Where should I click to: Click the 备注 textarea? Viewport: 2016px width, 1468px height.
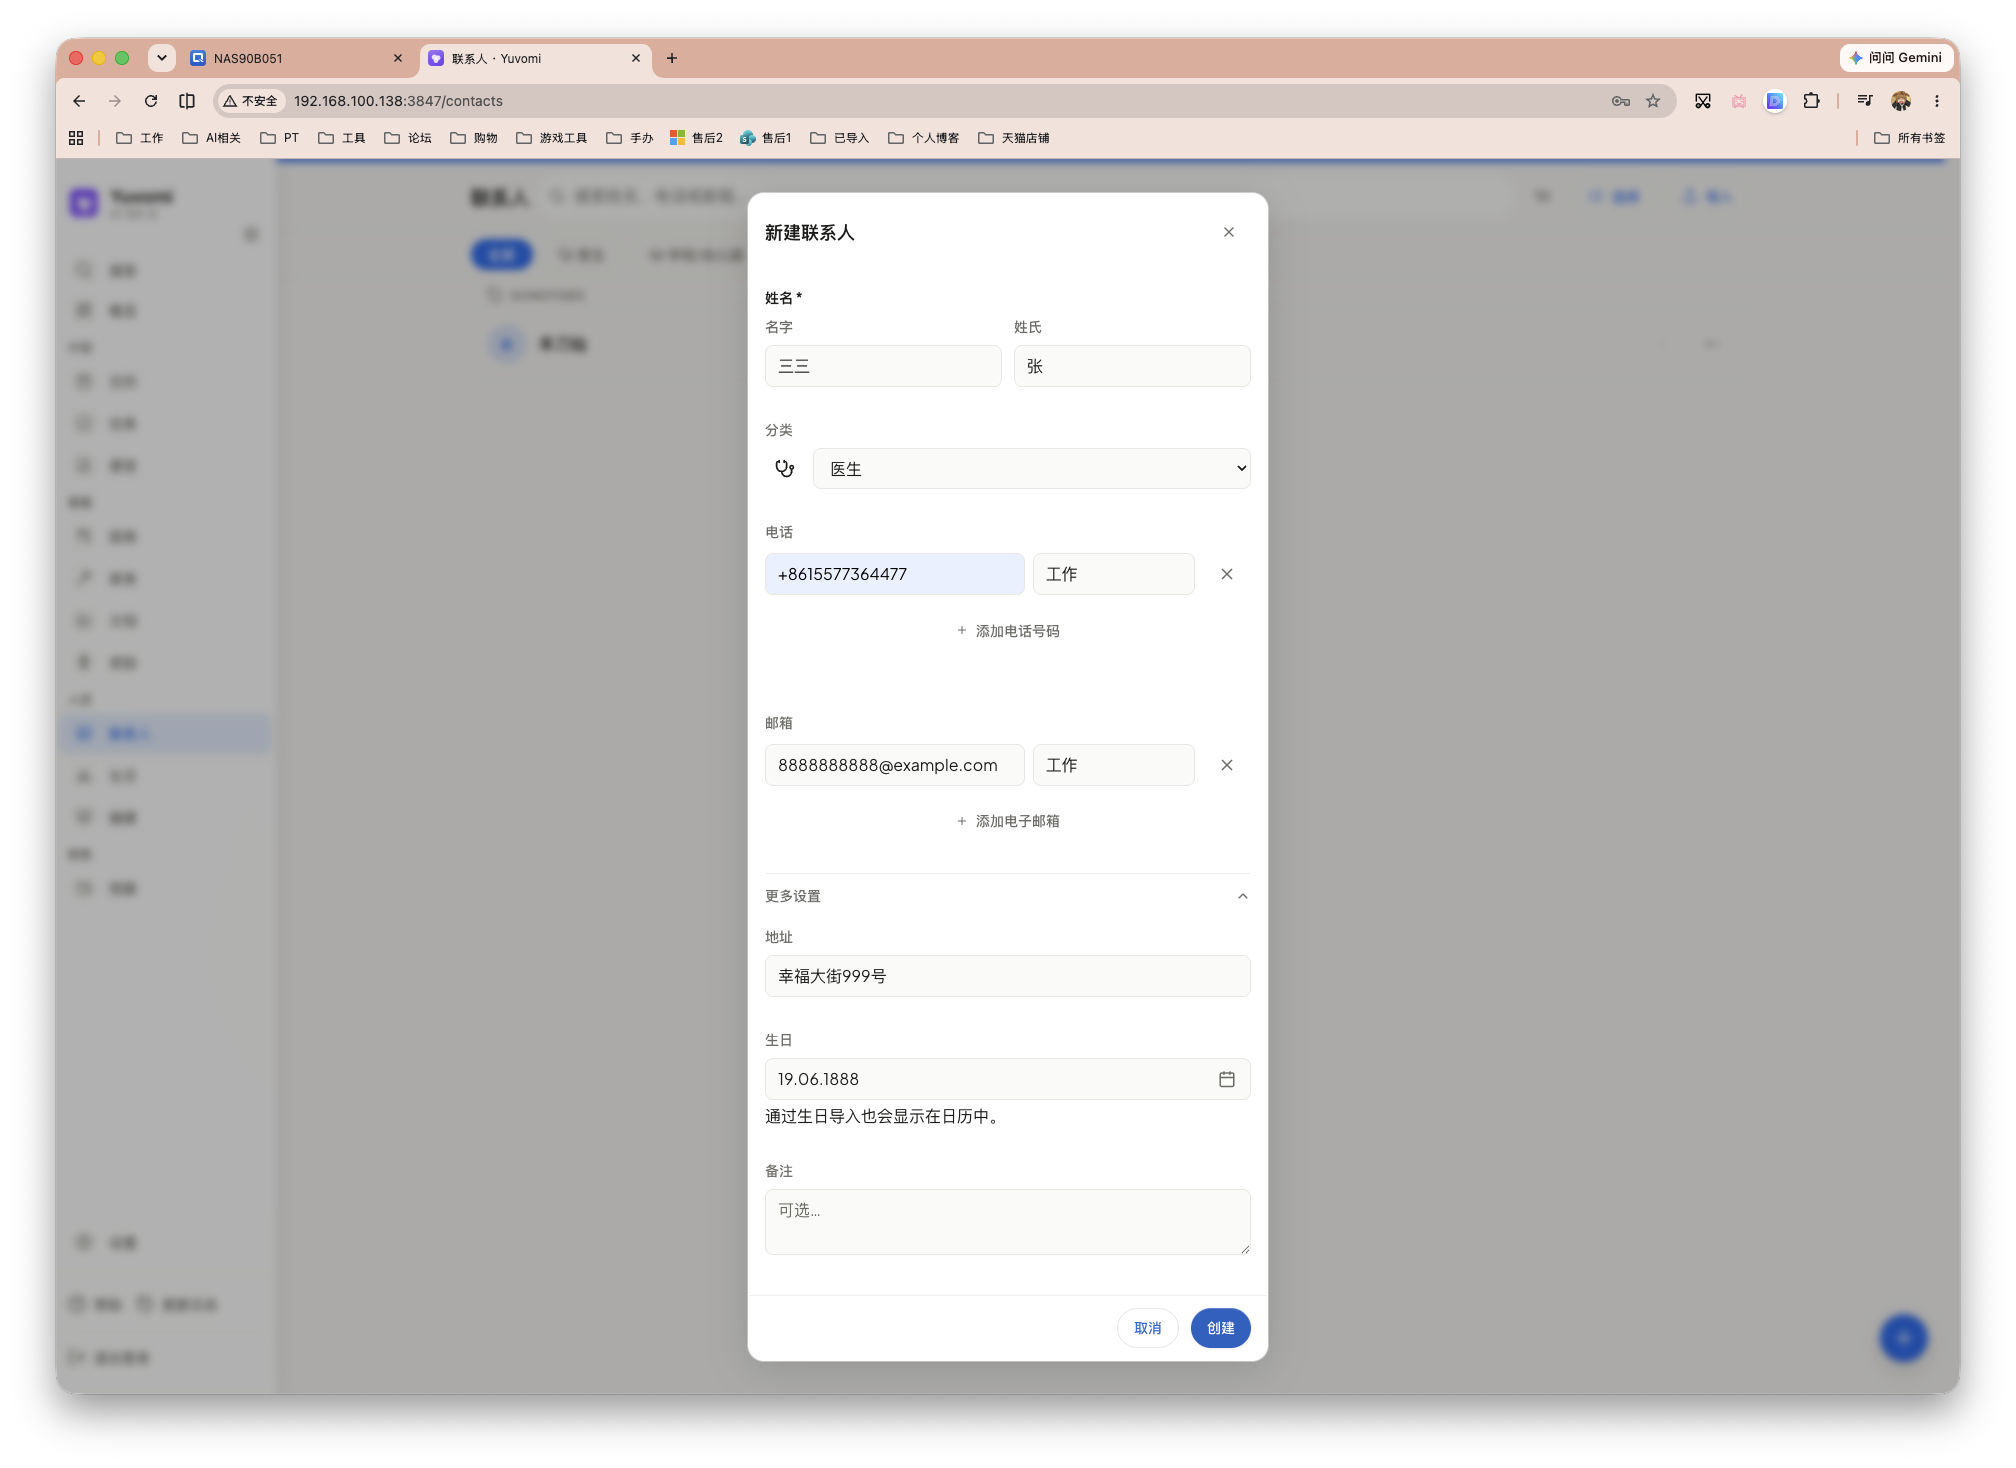(x=1007, y=1221)
